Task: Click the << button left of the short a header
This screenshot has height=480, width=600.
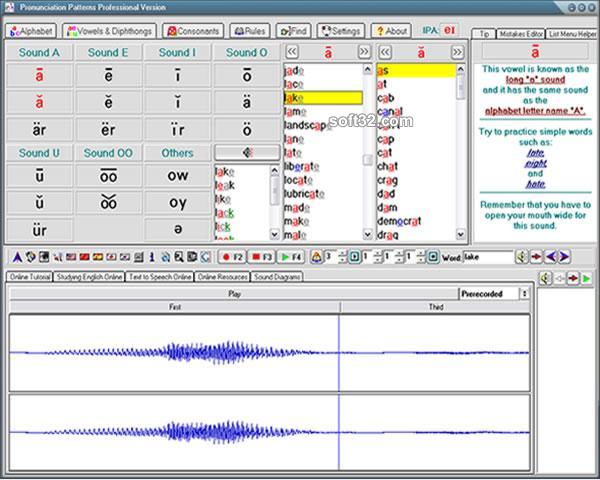Action: coord(385,52)
